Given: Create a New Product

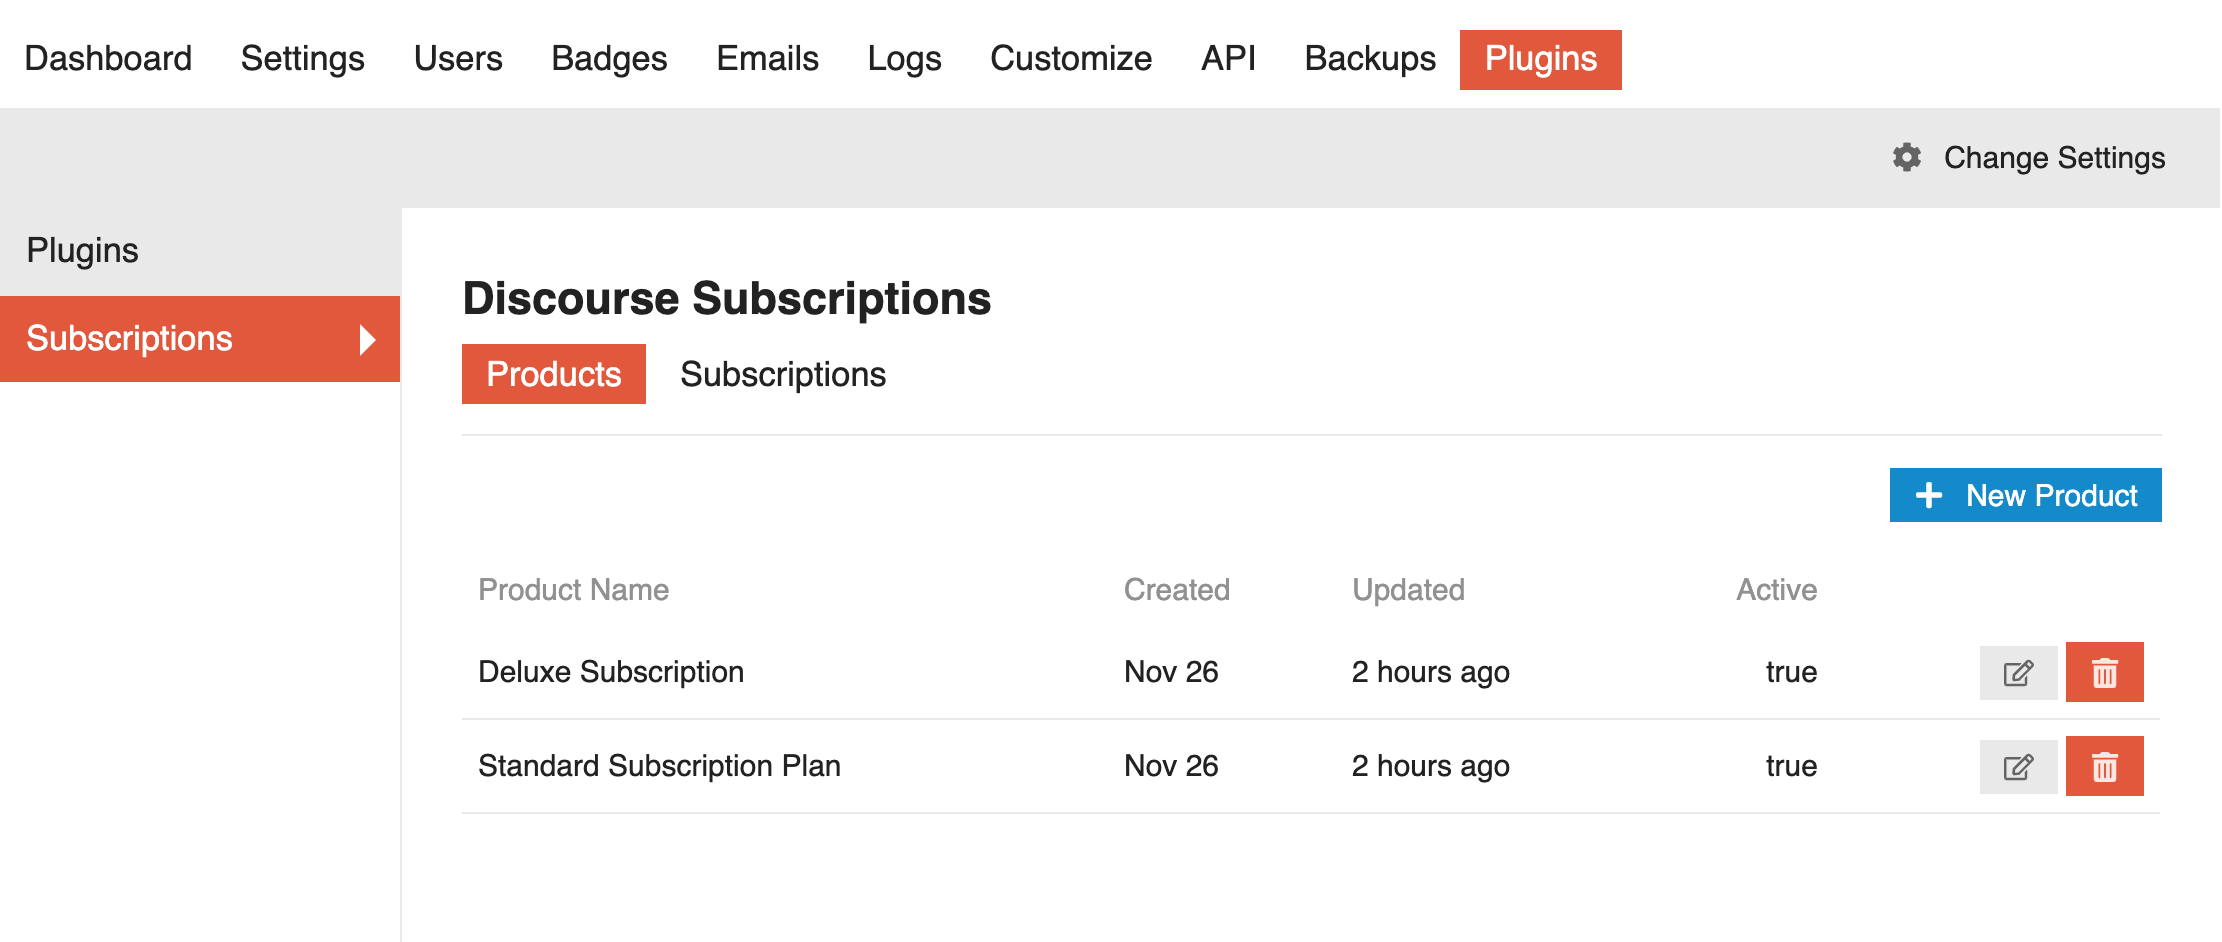Looking at the screenshot, I should pyautogui.click(x=2025, y=495).
